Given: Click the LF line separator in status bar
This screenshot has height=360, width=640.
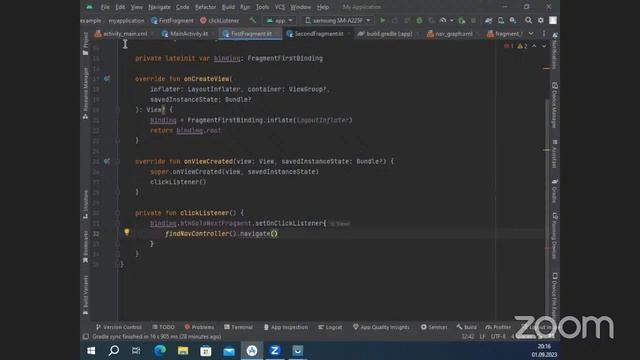Looking at the screenshot, I should [482, 337].
